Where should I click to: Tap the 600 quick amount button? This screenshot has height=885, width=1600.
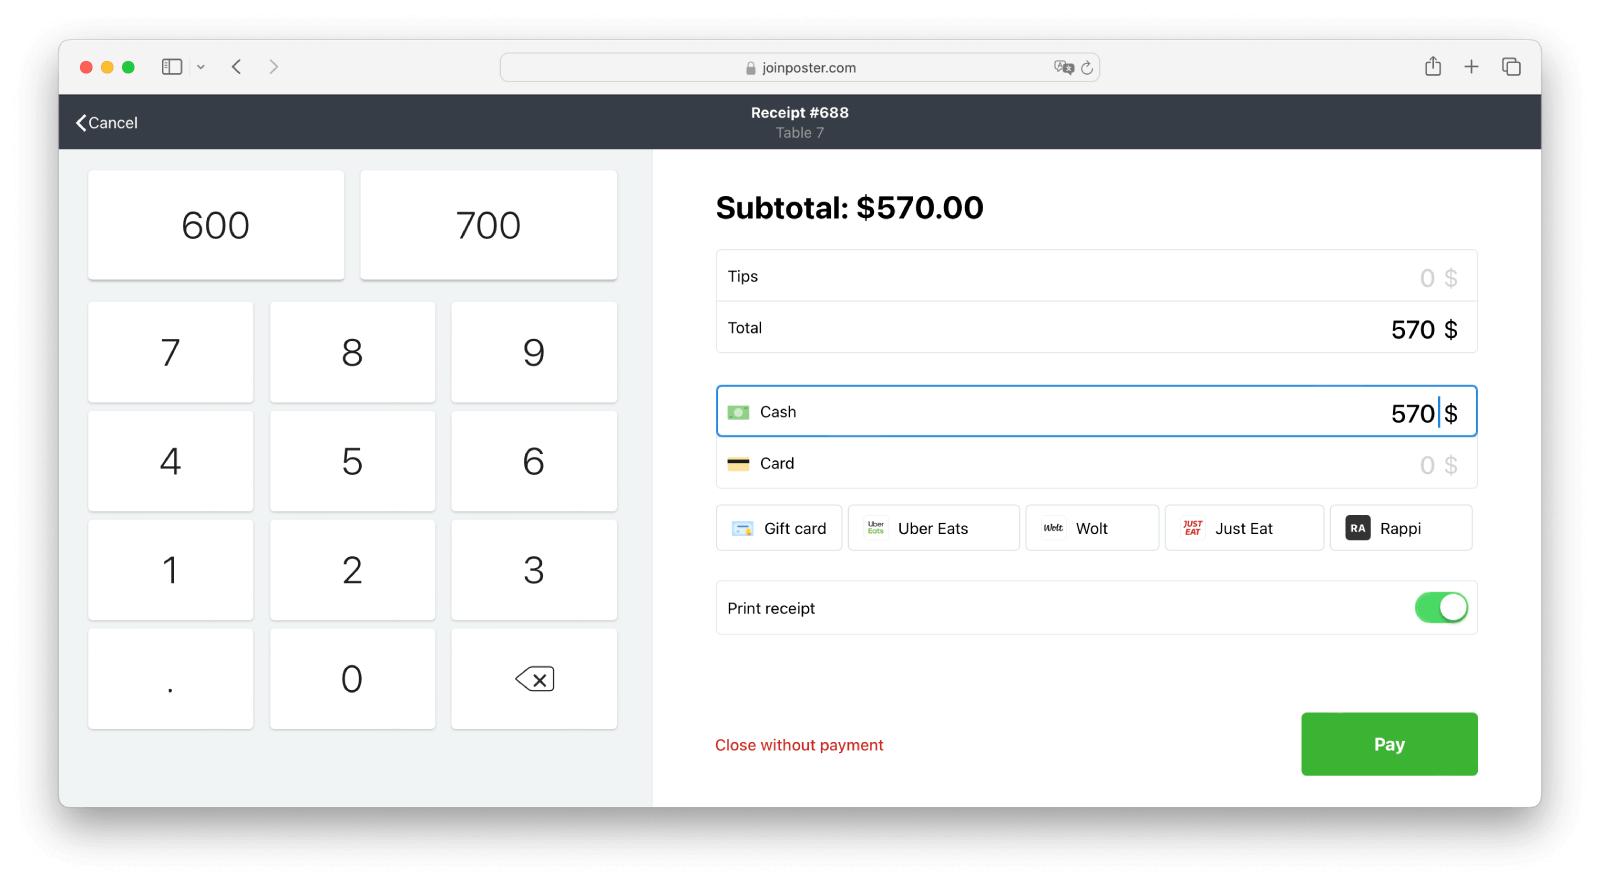[216, 225]
